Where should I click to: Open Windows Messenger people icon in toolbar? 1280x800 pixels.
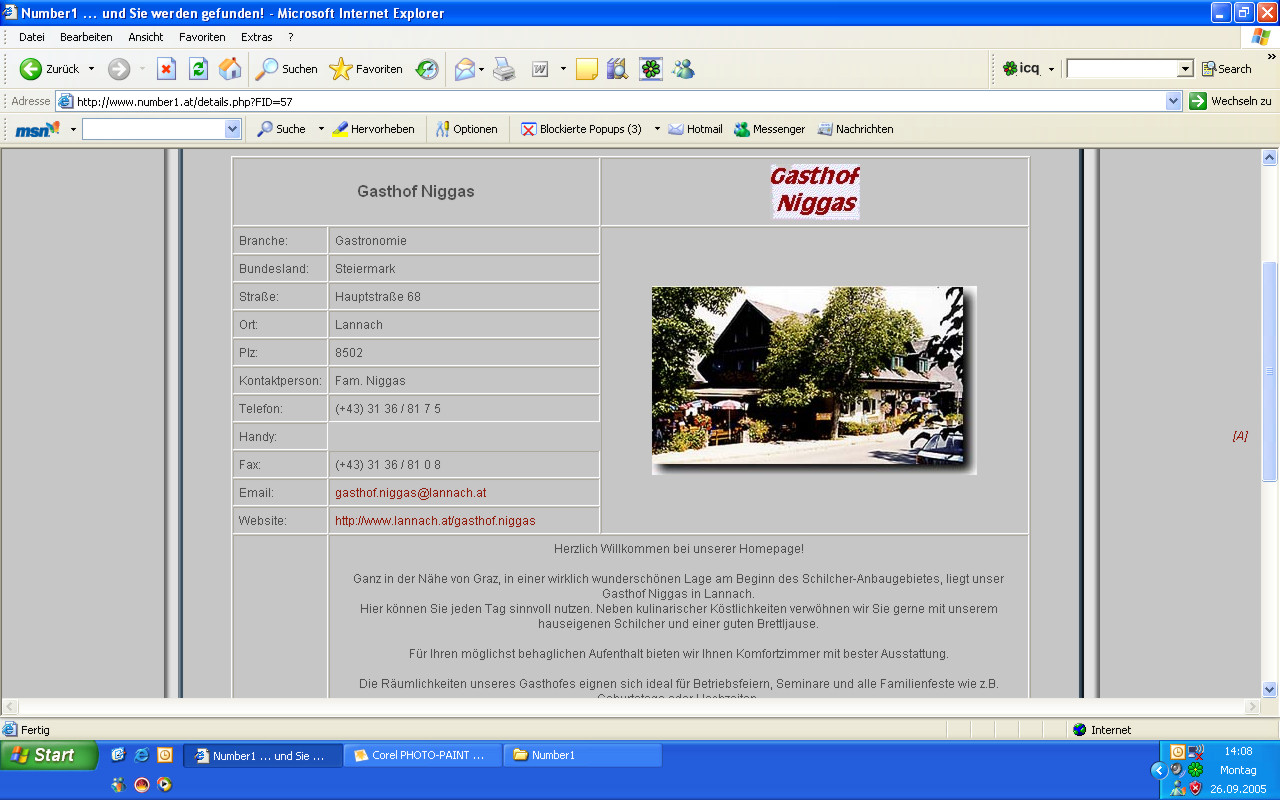click(684, 69)
